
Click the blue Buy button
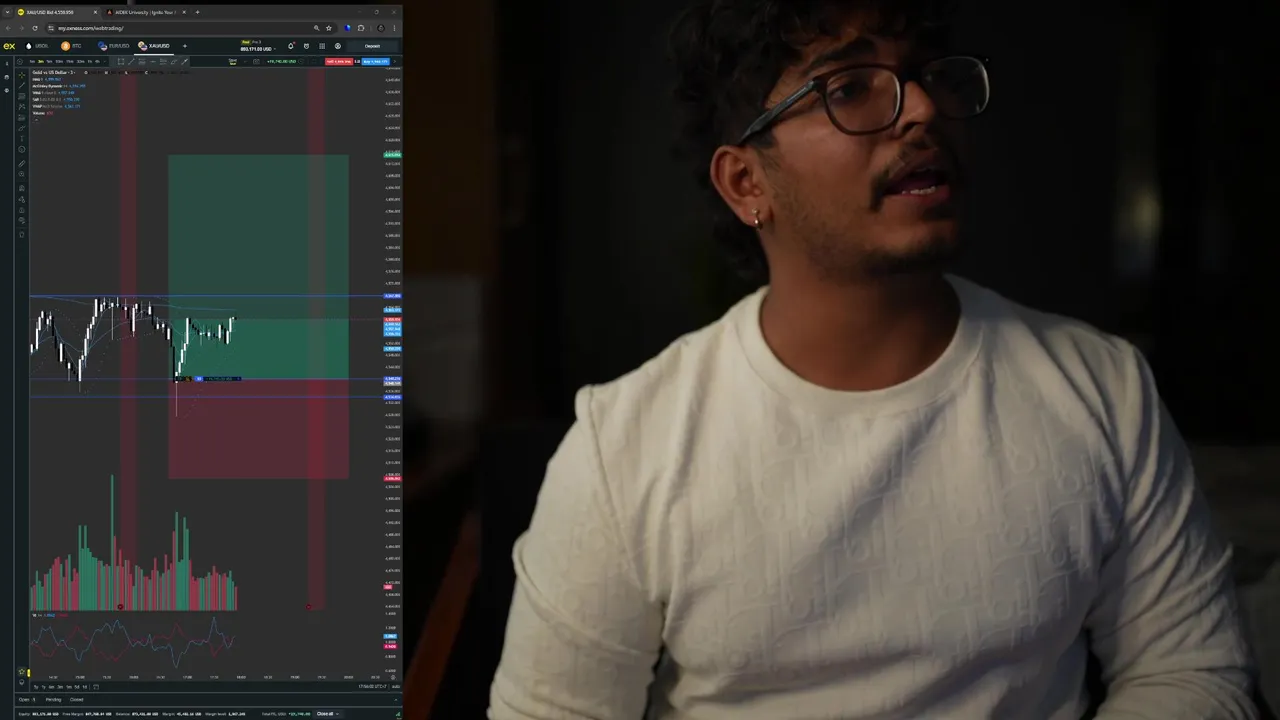point(375,62)
